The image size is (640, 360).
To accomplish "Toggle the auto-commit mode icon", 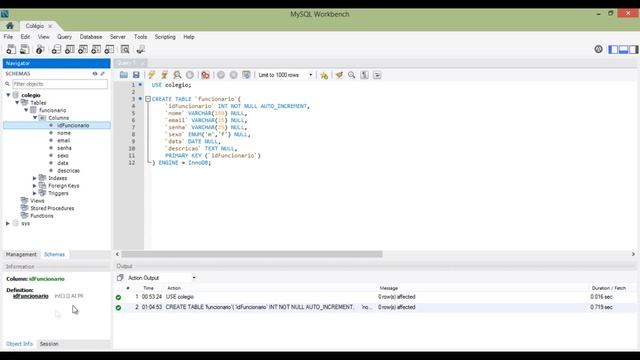I will [x=246, y=75].
